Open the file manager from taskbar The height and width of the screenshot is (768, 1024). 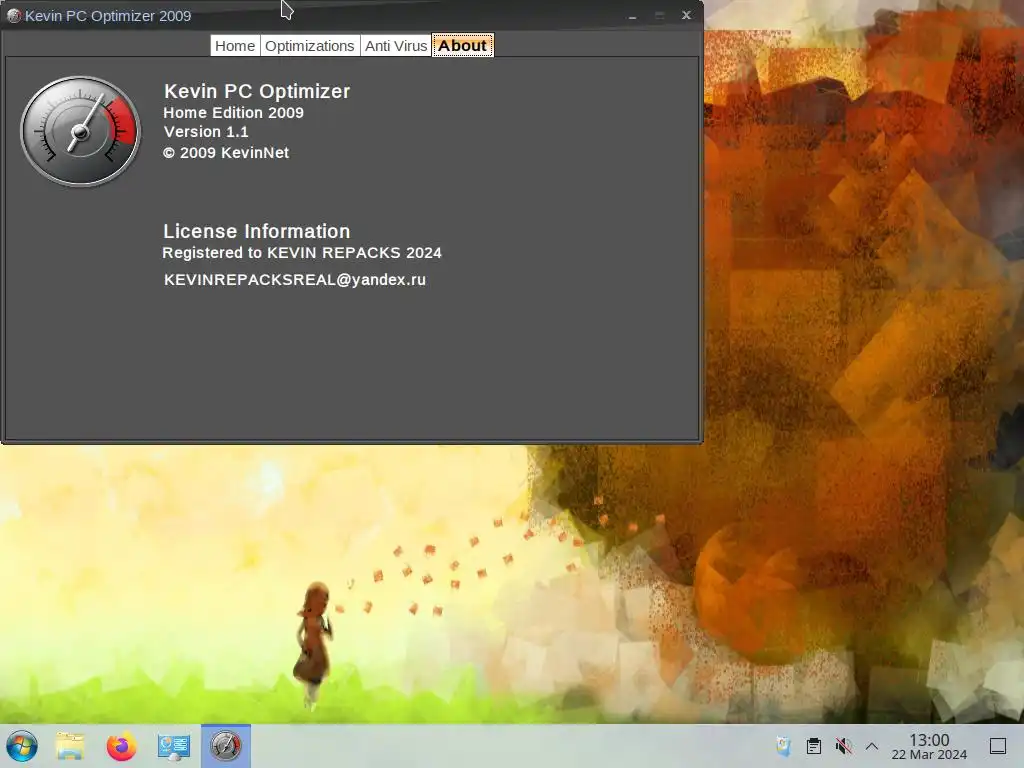tap(70, 746)
